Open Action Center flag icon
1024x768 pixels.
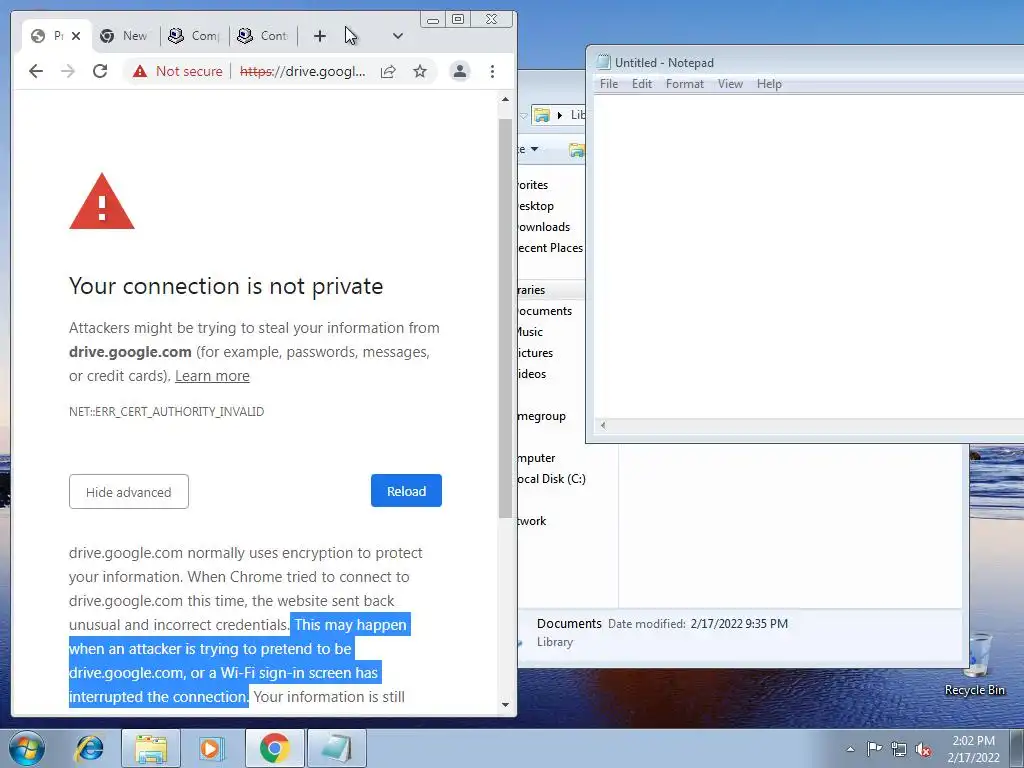874,749
